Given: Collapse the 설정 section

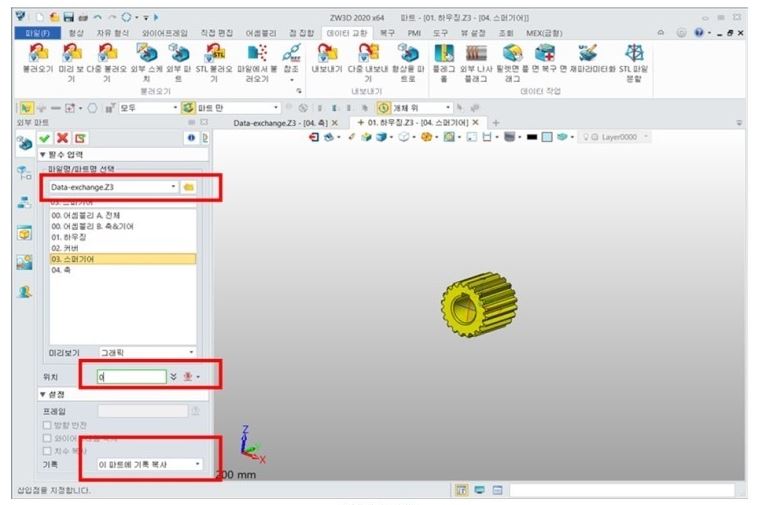Looking at the screenshot, I should click(x=43, y=395).
